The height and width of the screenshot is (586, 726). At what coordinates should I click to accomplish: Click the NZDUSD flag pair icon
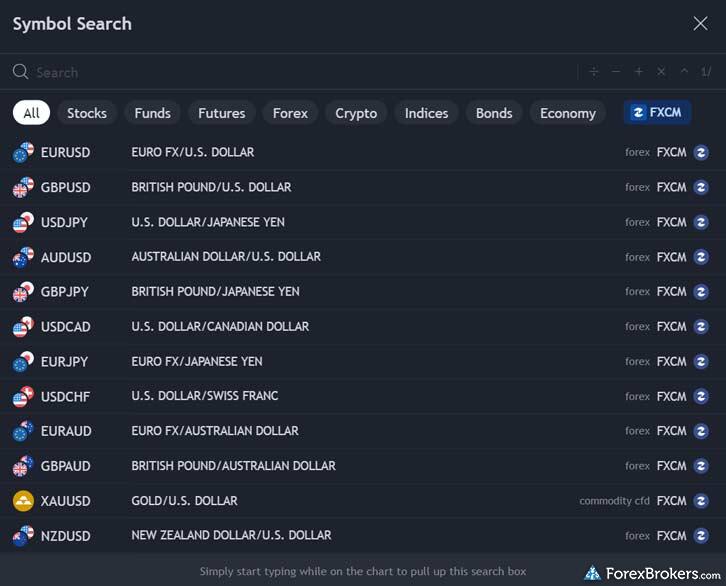click(x=23, y=536)
